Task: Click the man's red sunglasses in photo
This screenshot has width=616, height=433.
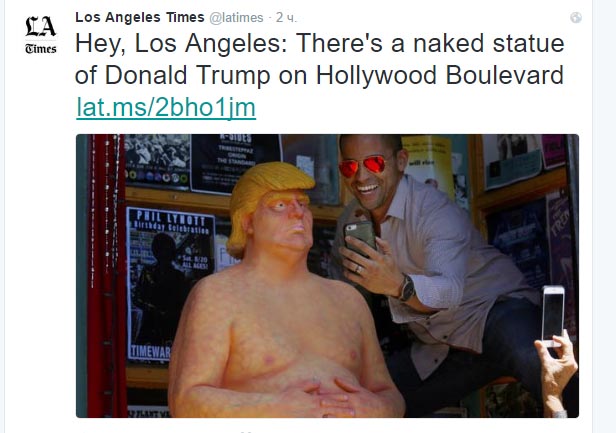Action: tap(361, 166)
